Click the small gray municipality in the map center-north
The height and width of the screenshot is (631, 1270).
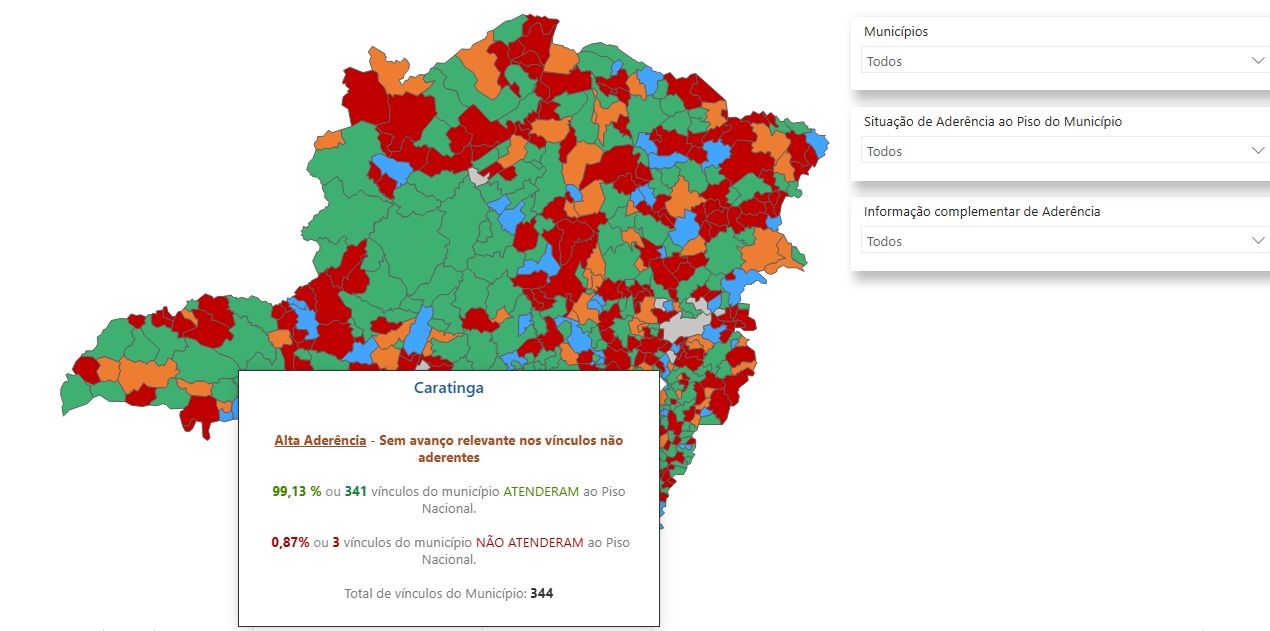(481, 177)
